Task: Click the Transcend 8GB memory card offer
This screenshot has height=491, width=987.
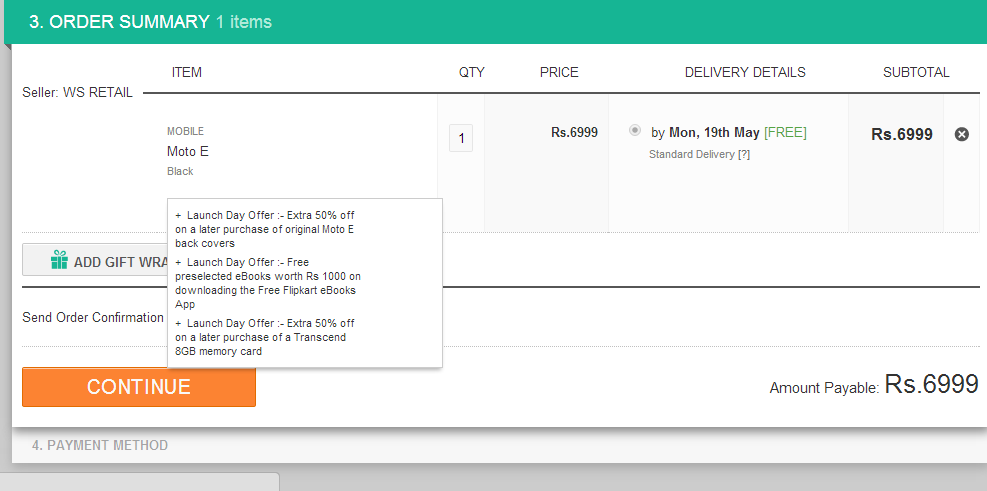Action: tap(265, 337)
